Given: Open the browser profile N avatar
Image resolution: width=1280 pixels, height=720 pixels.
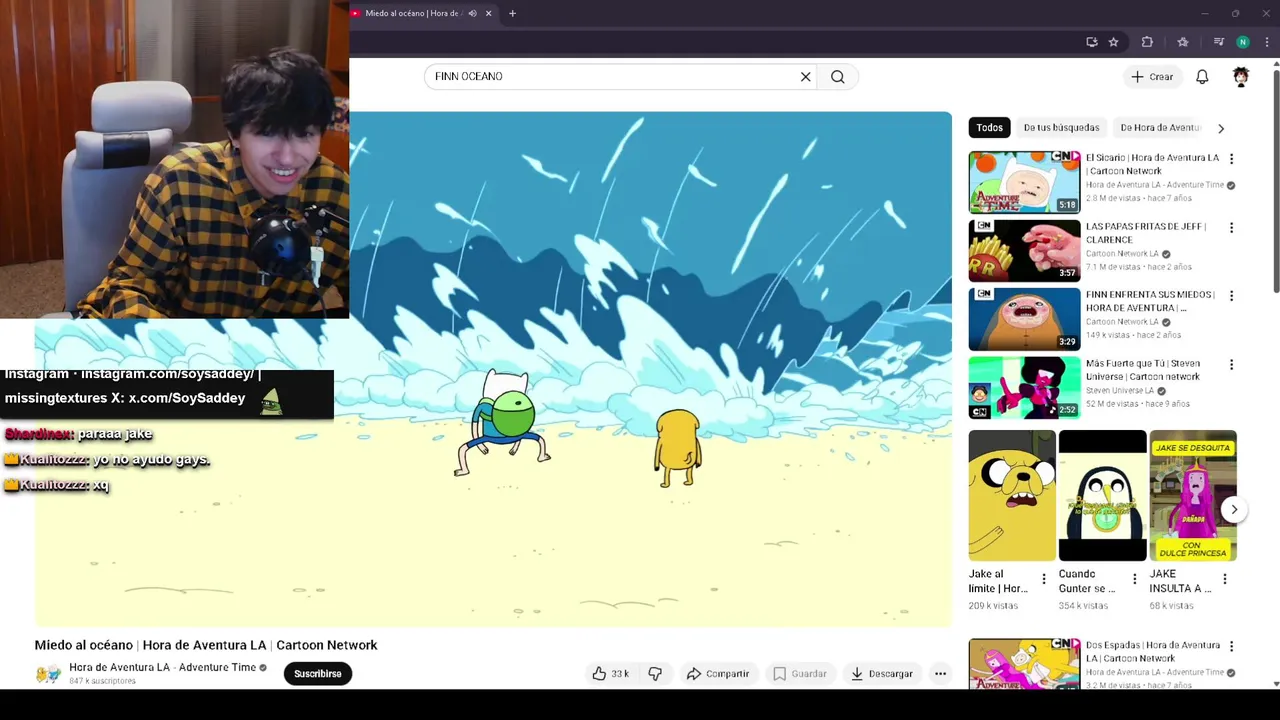Looking at the screenshot, I should pos(1243,42).
